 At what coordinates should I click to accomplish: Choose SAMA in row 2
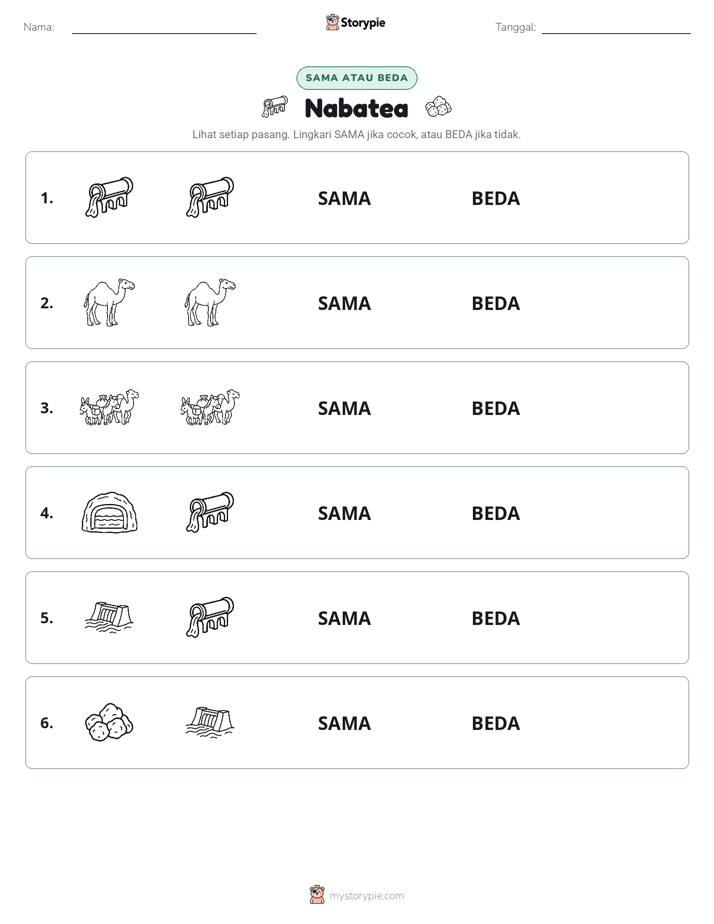click(x=345, y=303)
